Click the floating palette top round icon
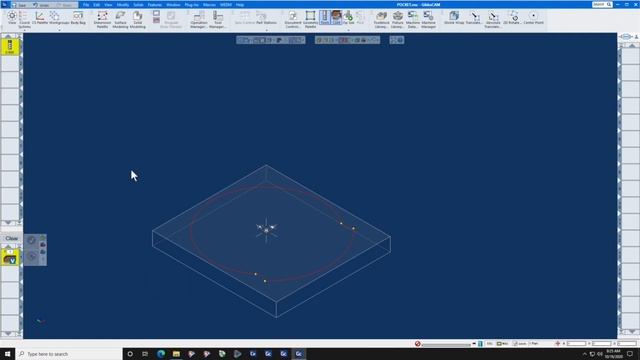640x360 pixels. click(31, 240)
